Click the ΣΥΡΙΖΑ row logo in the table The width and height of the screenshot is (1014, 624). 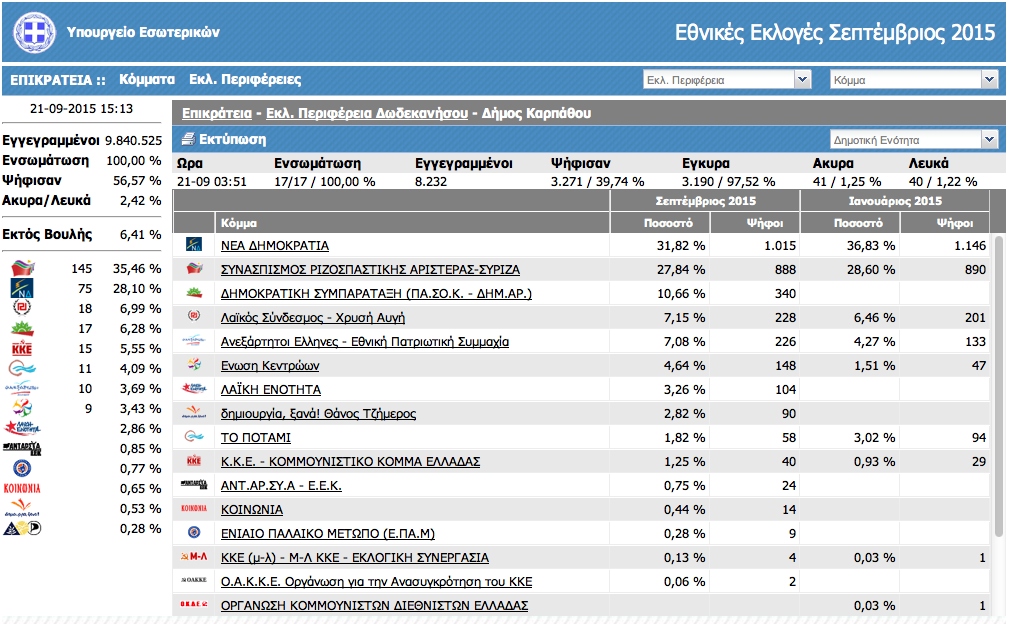pos(194,269)
